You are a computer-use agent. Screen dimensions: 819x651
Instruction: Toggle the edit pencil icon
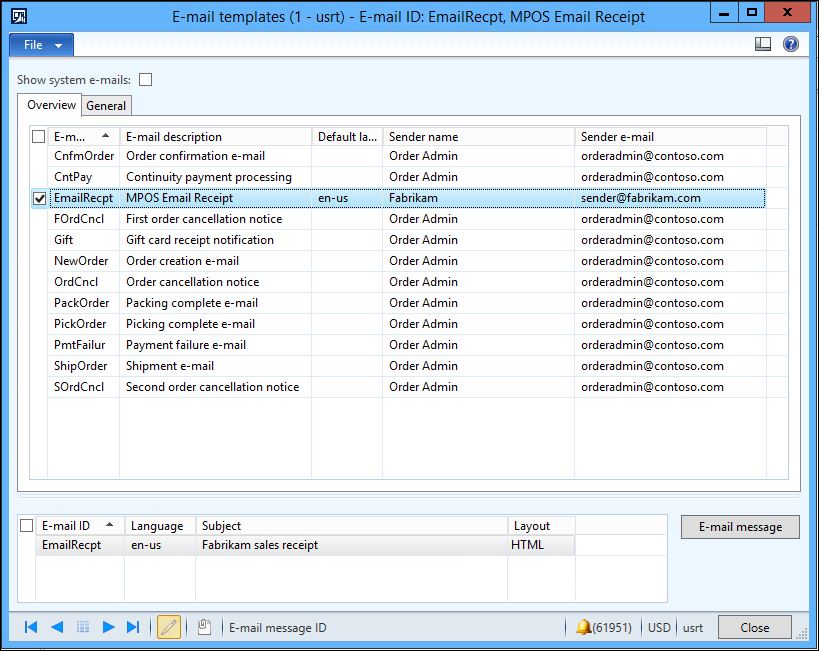pyautogui.click(x=168, y=627)
